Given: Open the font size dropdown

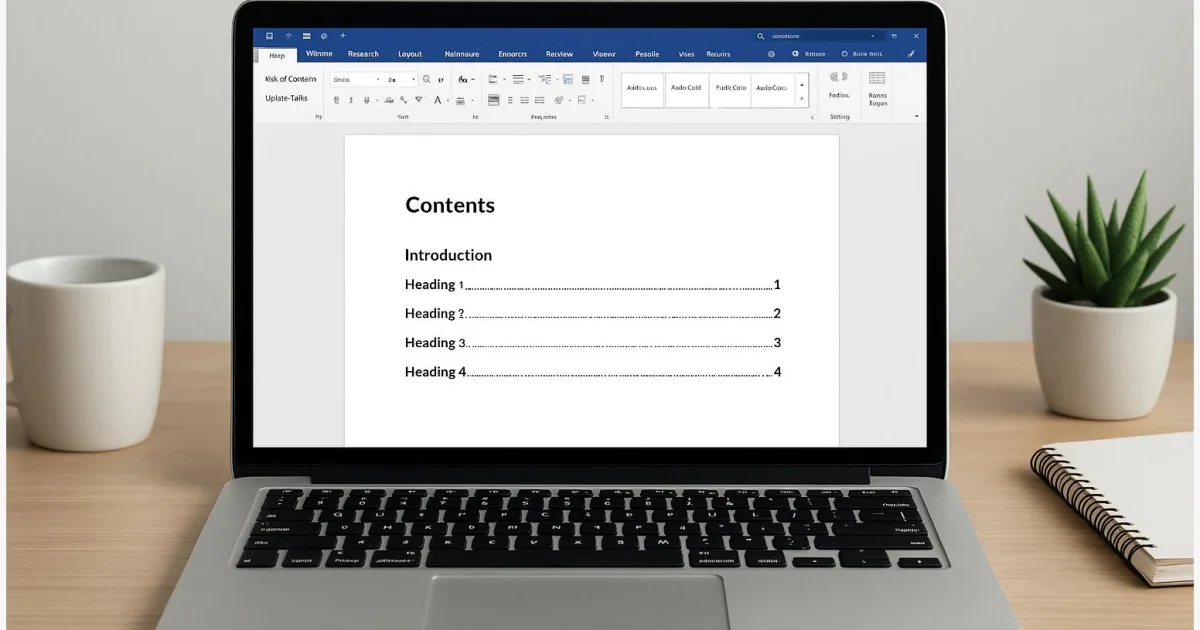Looking at the screenshot, I should (411, 79).
